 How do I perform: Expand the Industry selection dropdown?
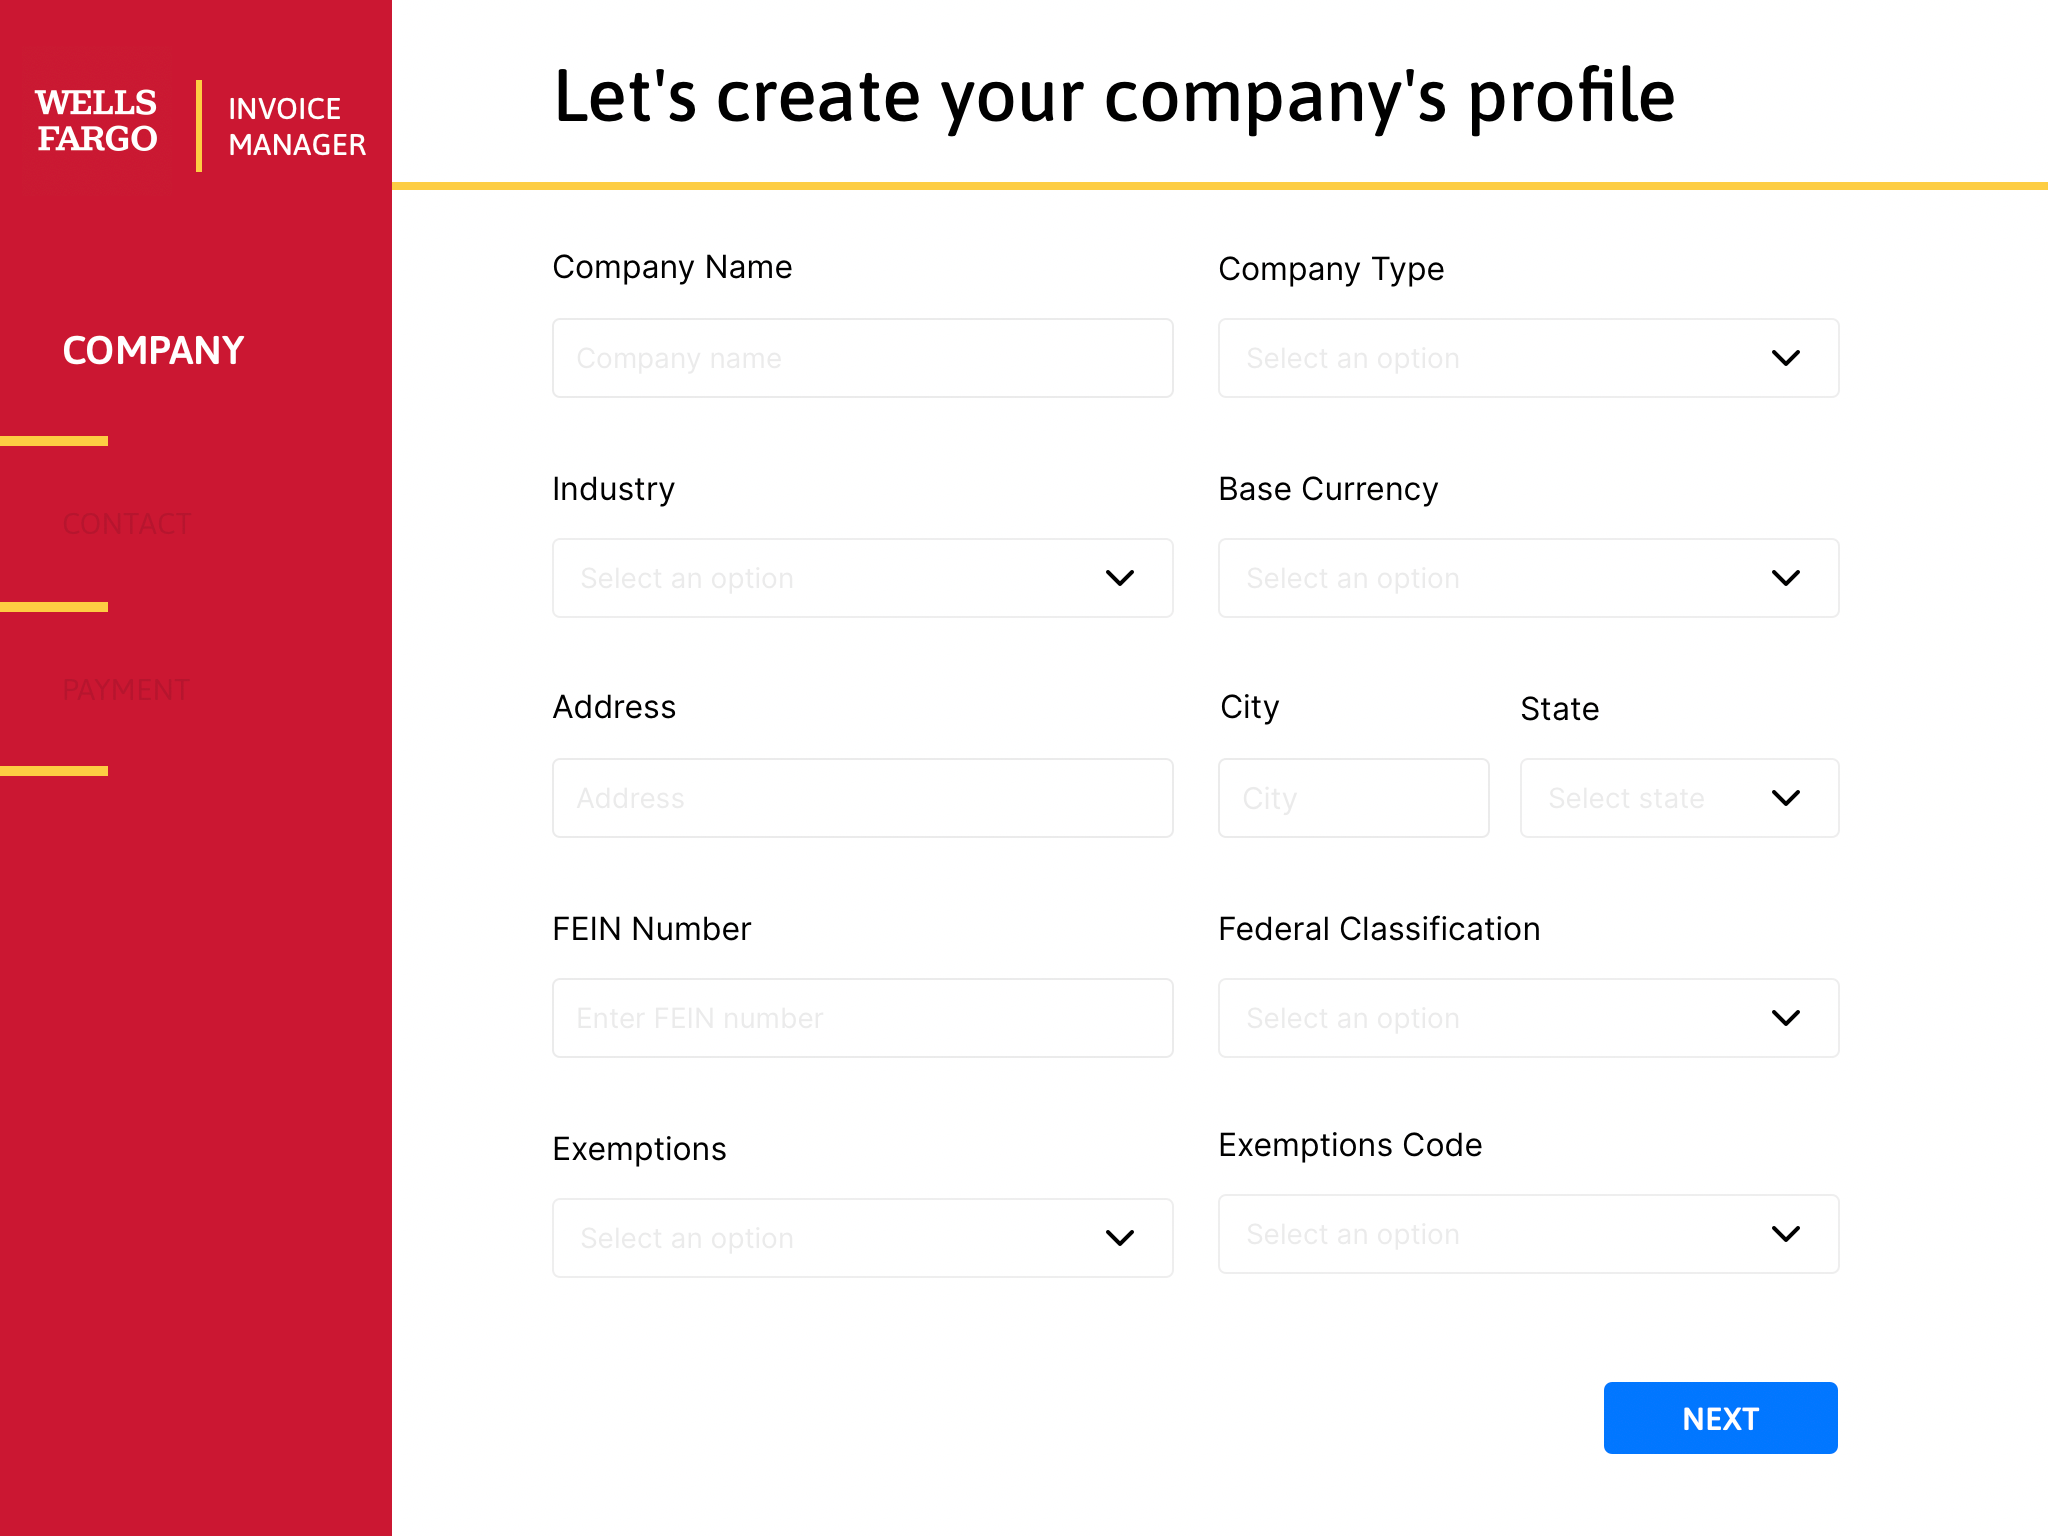pyautogui.click(x=1120, y=578)
